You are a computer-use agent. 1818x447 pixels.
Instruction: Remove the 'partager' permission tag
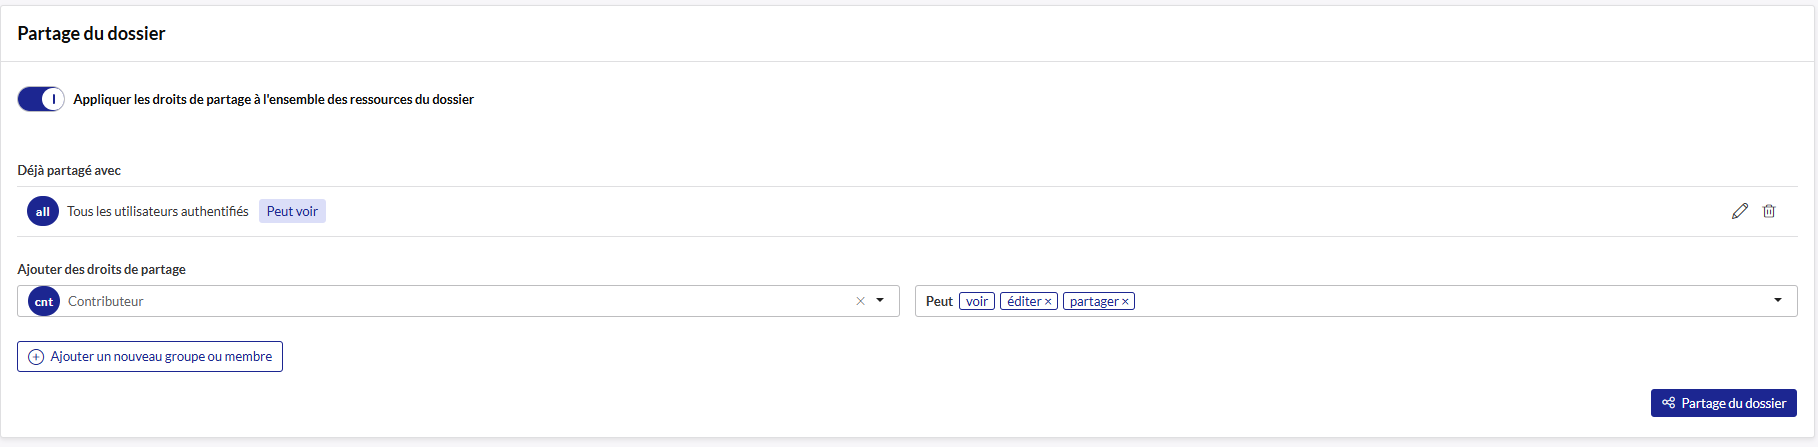point(1125,302)
